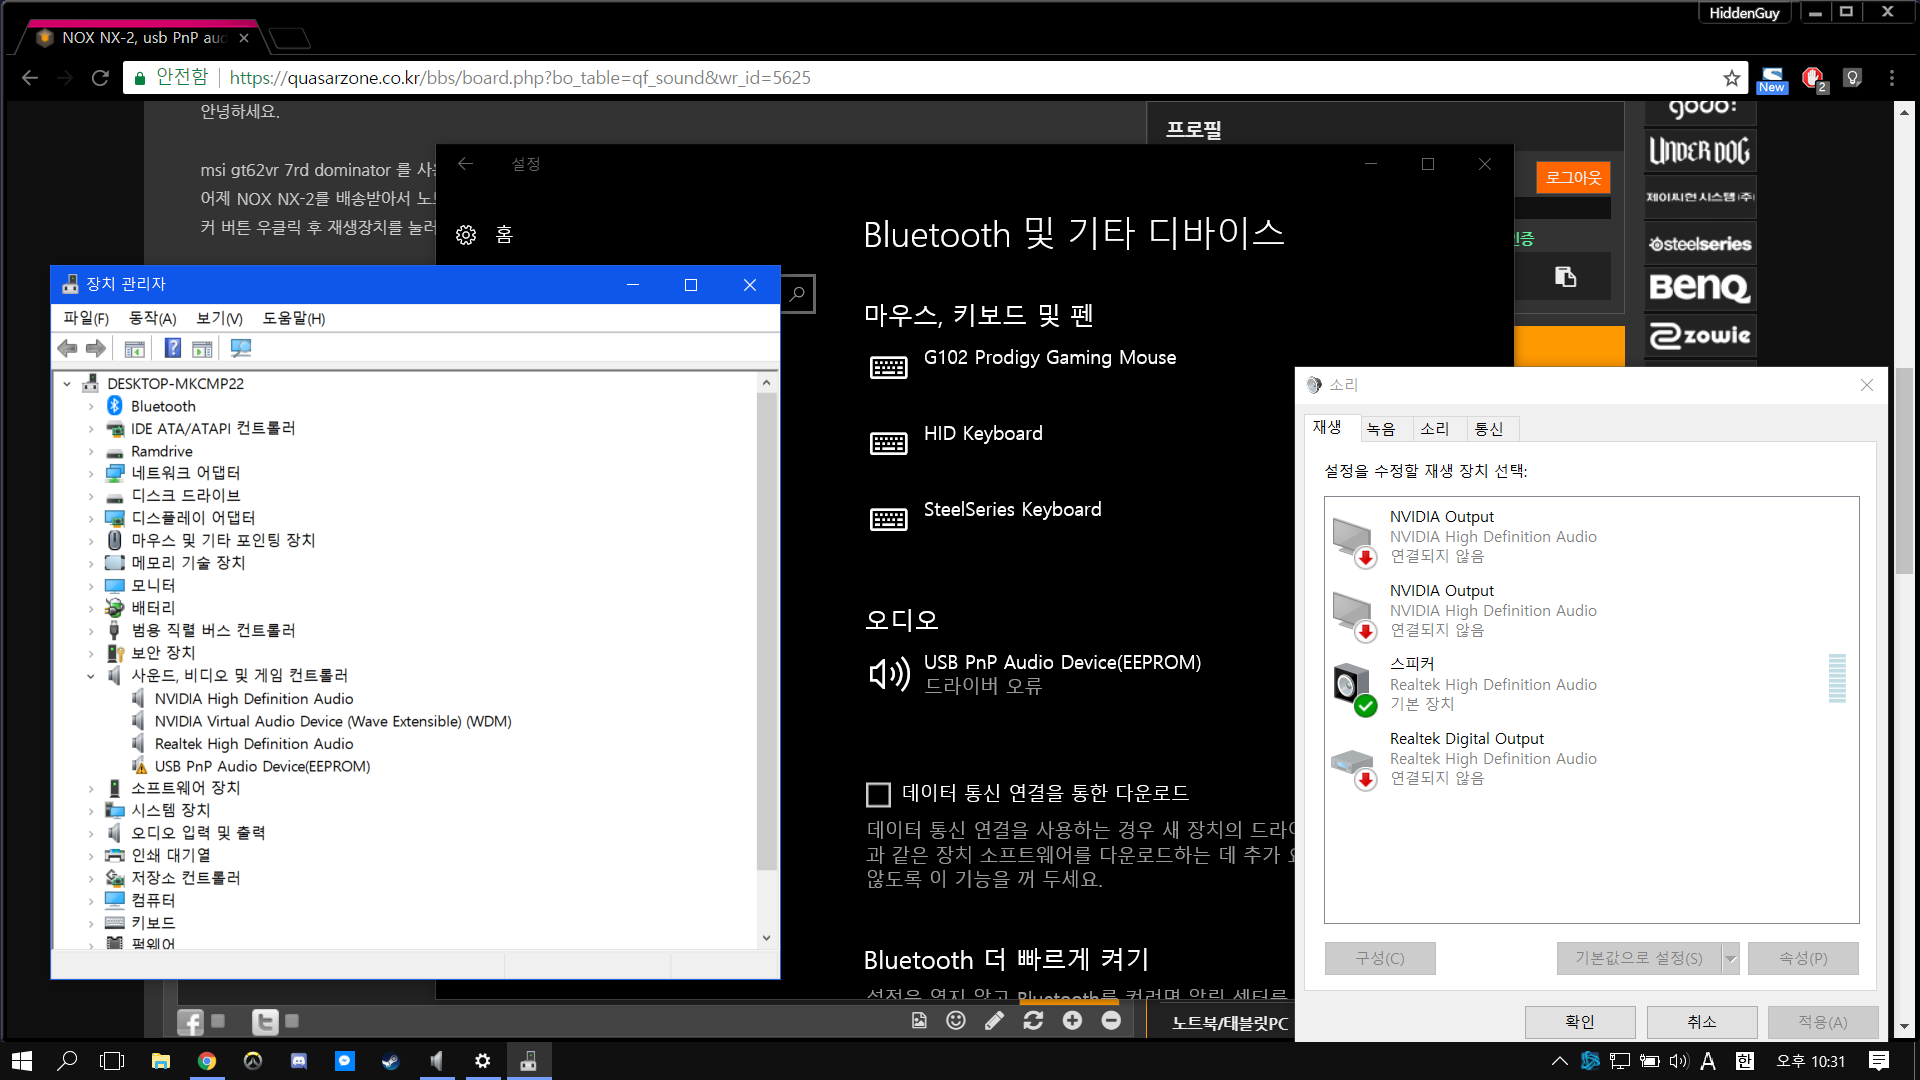Image resolution: width=1920 pixels, height=1080 pixels.
Task: Click the volume level meter beside 스피커
Action: coord(1837,680)
